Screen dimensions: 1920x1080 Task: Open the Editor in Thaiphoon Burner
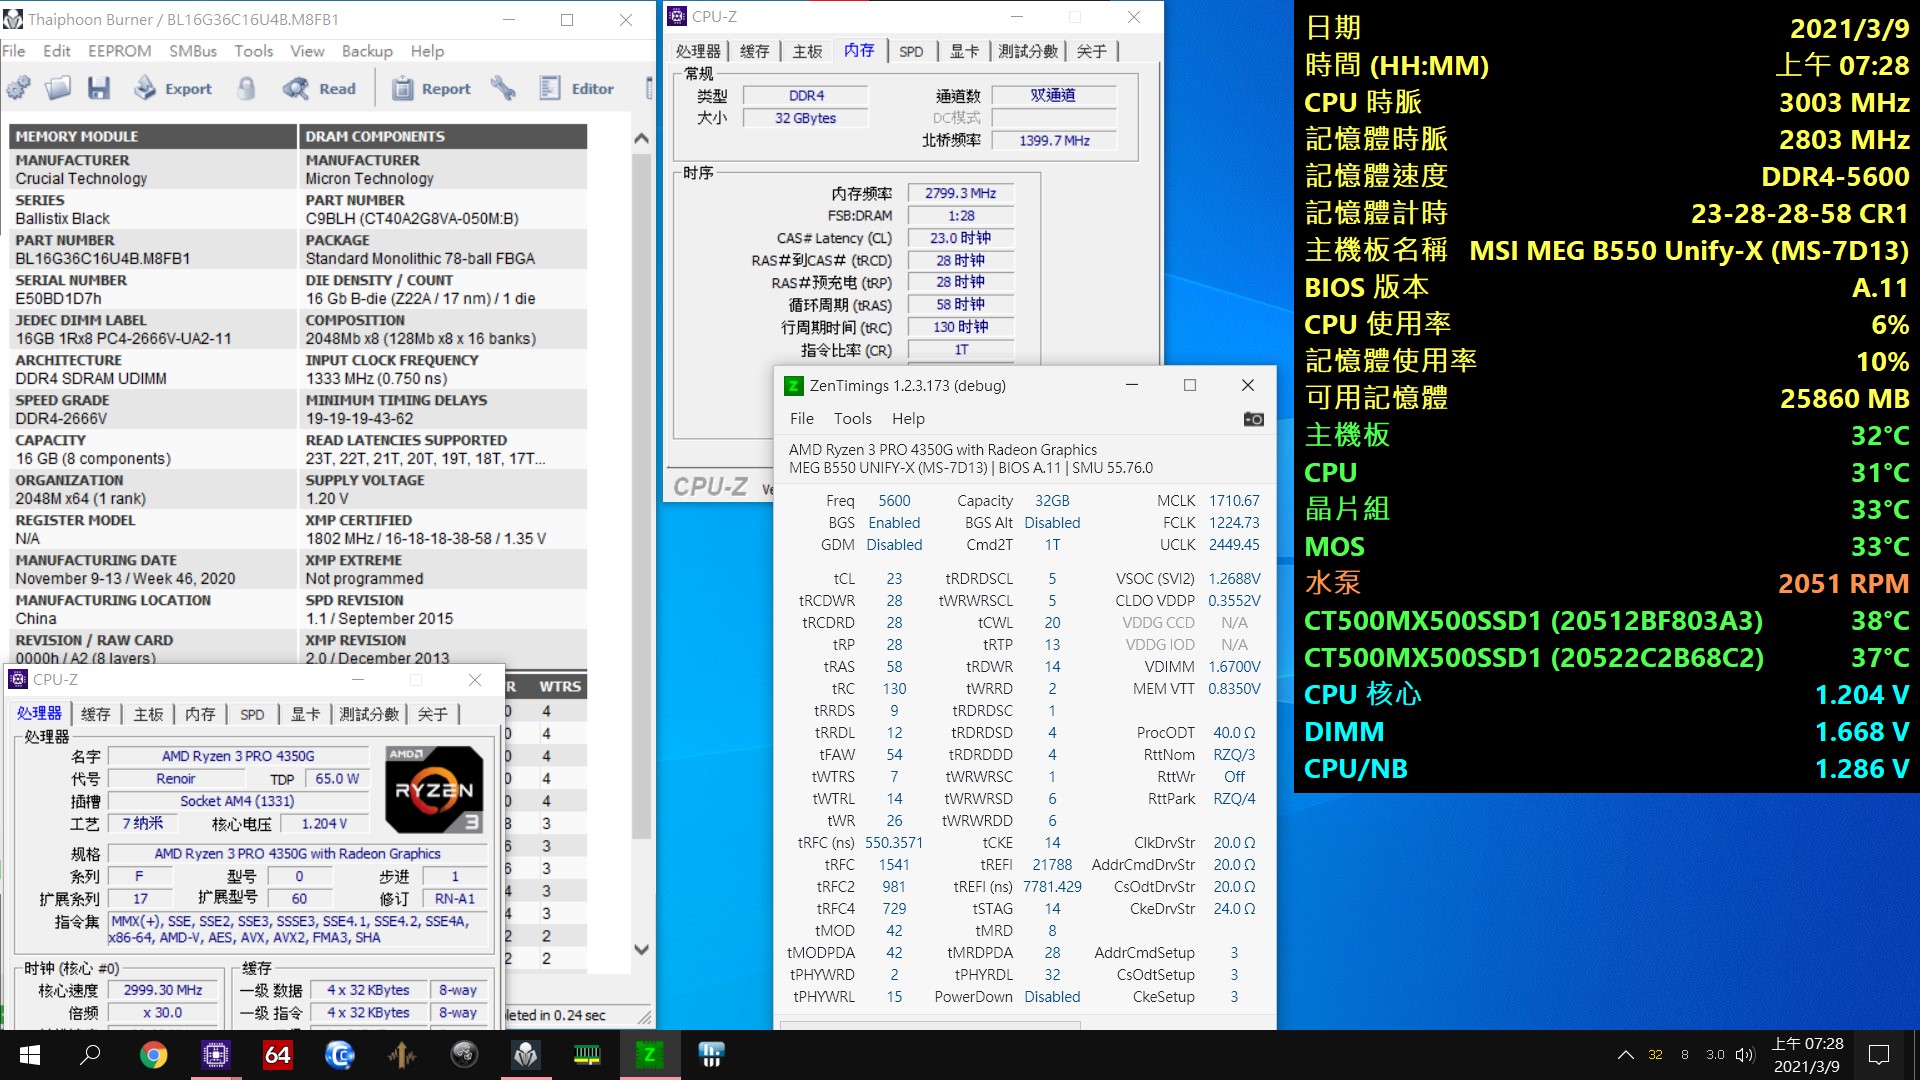(x=576, y=88)
